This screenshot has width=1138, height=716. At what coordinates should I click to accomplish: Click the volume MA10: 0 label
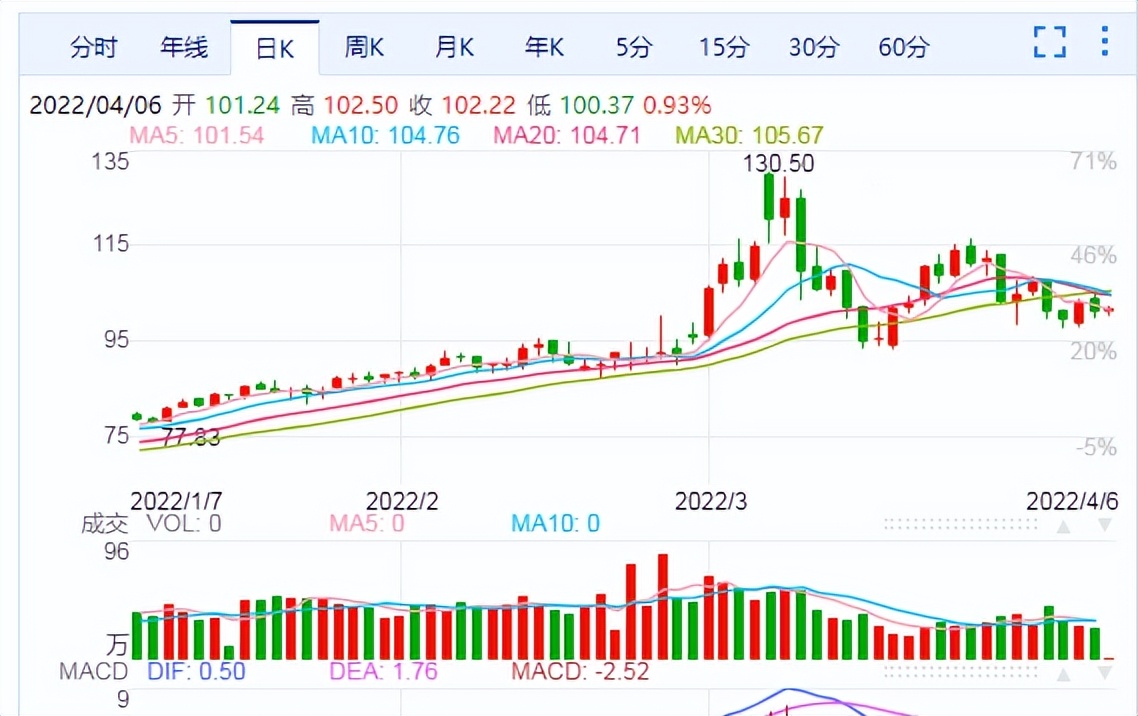pos(555,523)
